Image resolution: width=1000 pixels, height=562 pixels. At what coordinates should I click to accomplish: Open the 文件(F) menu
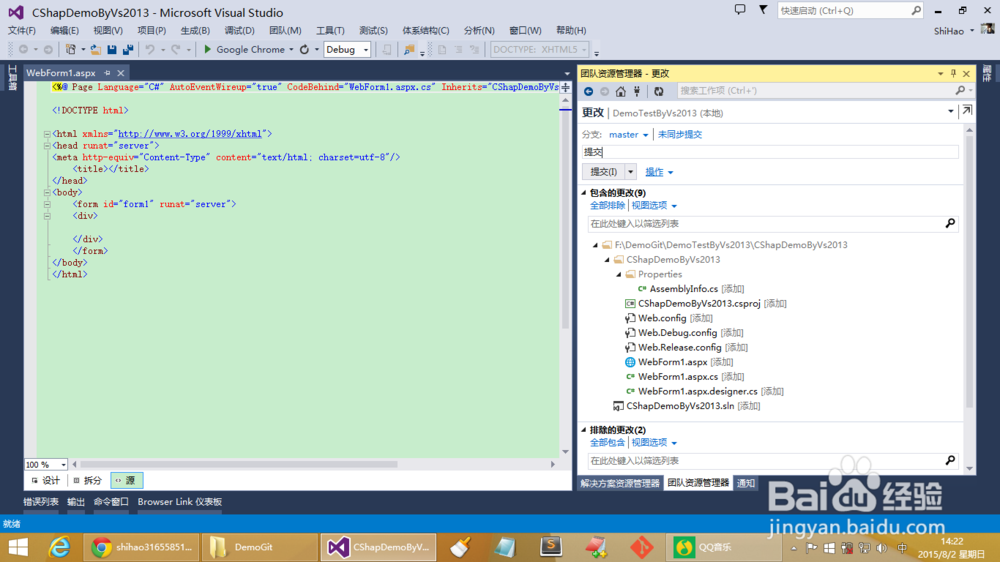pos(22,31)
